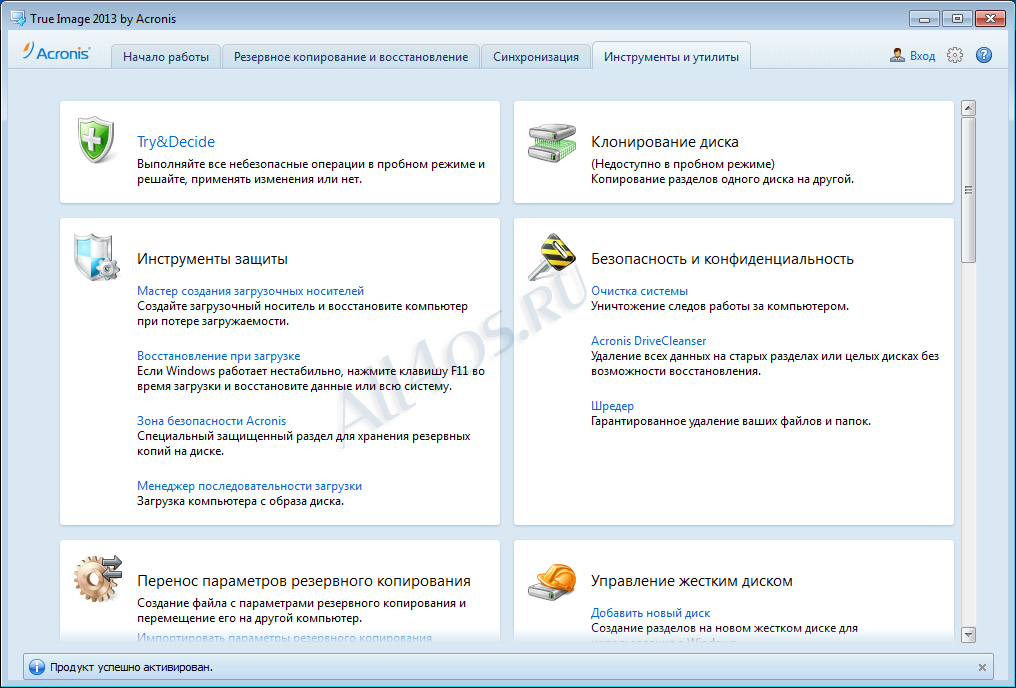Open the Очистка системы link
Viewport: 1016px width, 688px height.
[x=639, y=291]
